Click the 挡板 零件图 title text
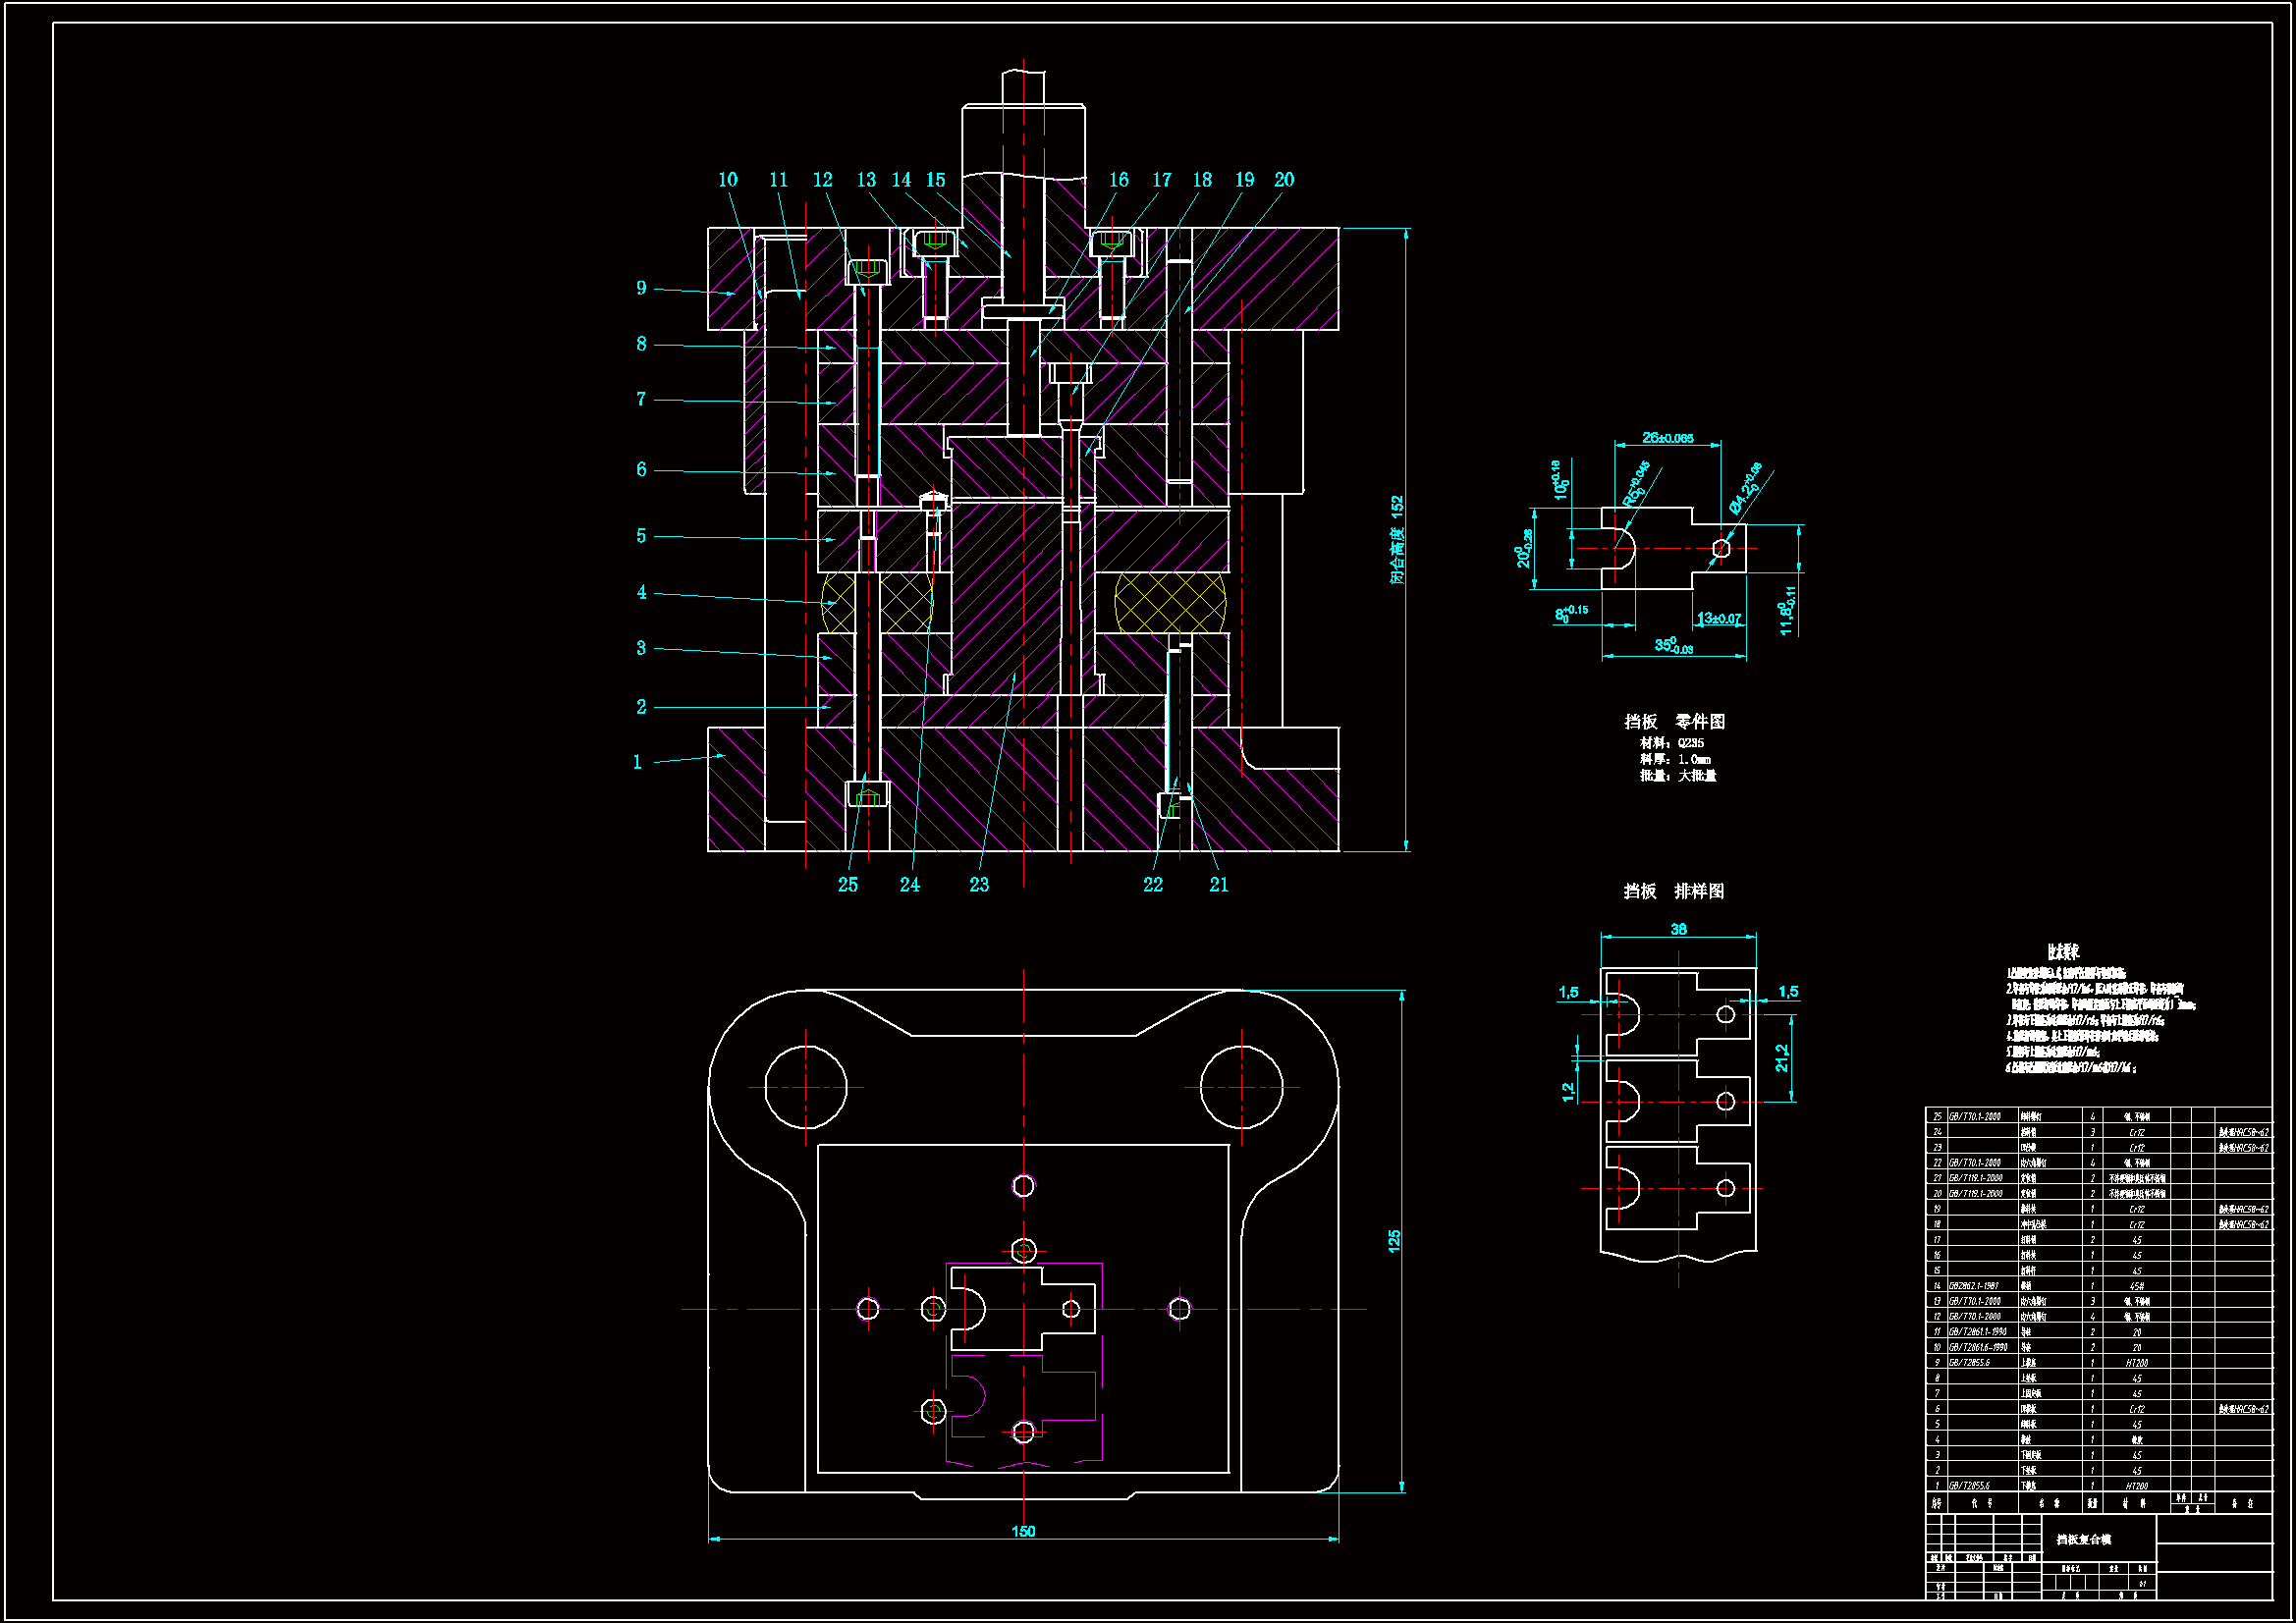The width and height of the screenshot is (2296, 1623). 1674,721
